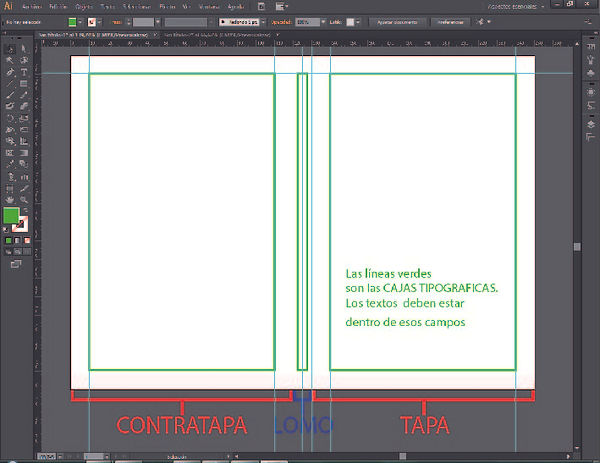This screenshot has width=600, height=463.
Task: Open Opacidad percentage dropdown
Action: click(x=323, y=22)
